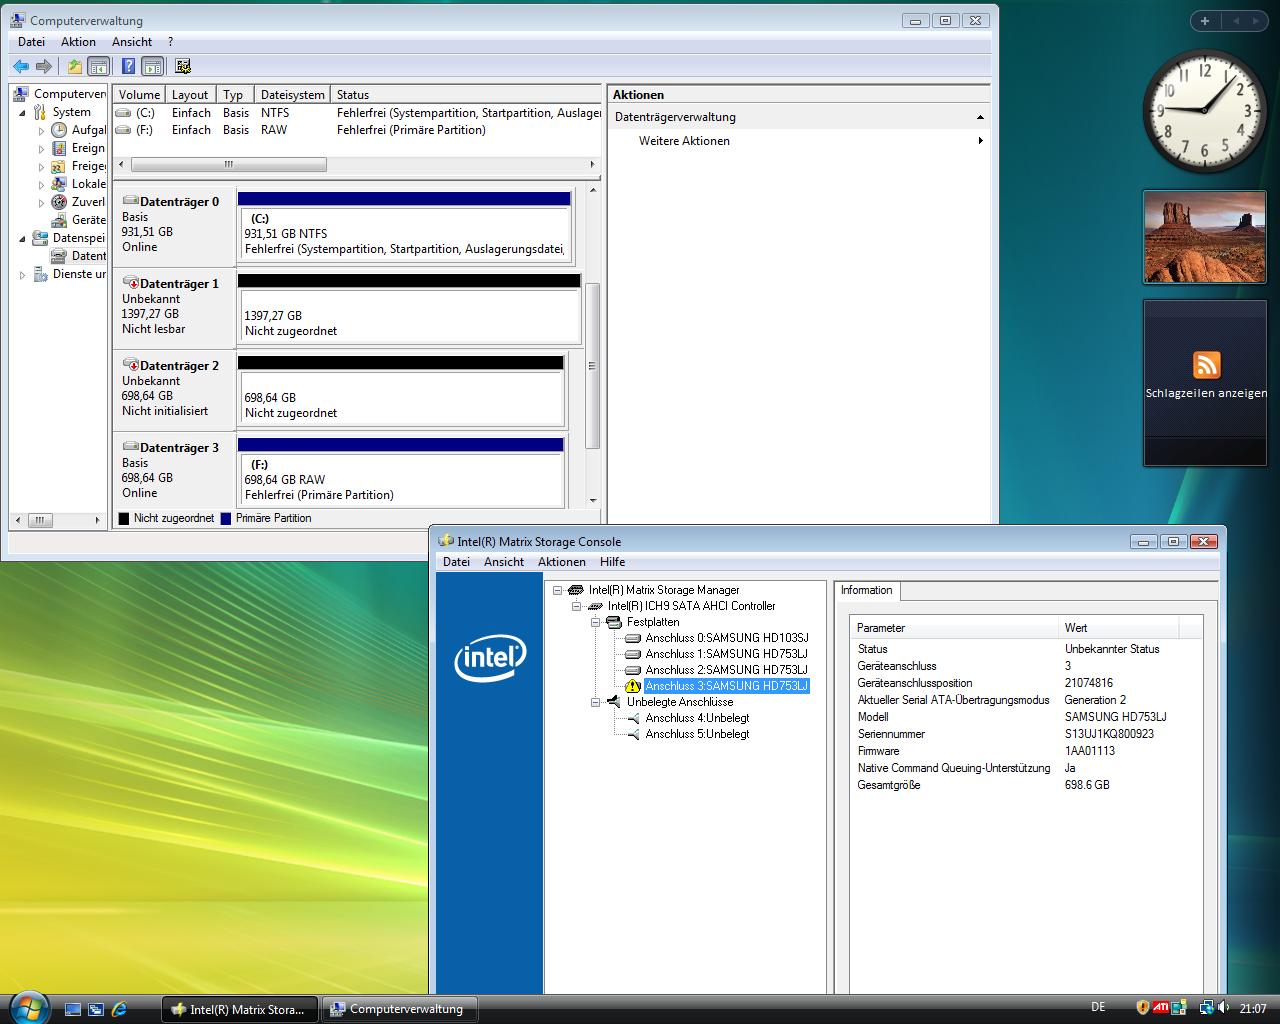Click the Forward arrow in Computerverwaltung toolbar

(x=43, y=66)
